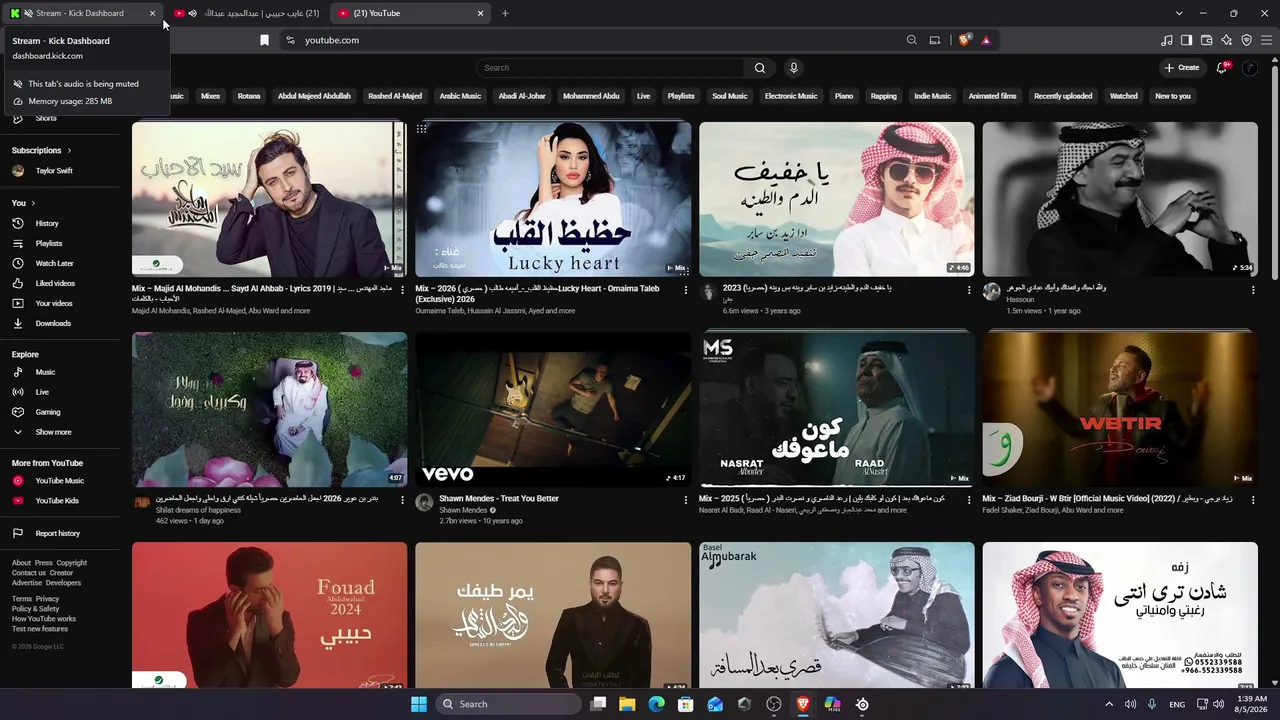Screen dimensions: 1280x720
Task: Open the How YouTube works link
Action: 44,619
